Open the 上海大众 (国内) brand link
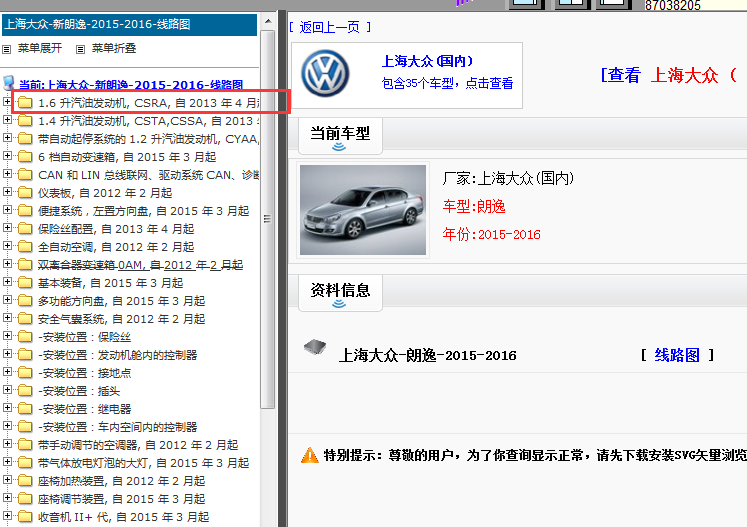Image resolution: width=747 pixels, height=527 pixels. point(427,61)
